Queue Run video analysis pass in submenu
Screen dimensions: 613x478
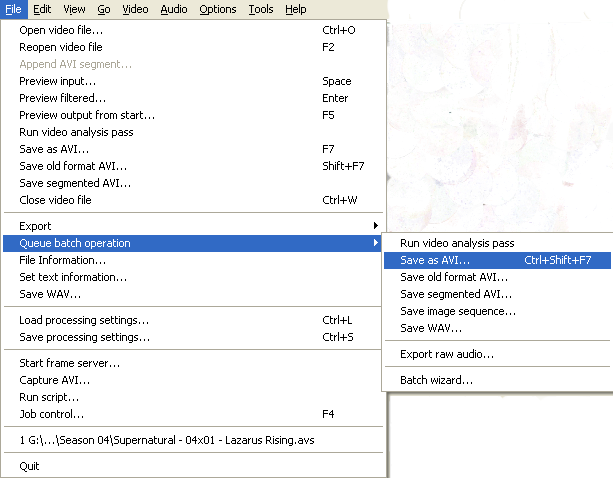(497, 243)
